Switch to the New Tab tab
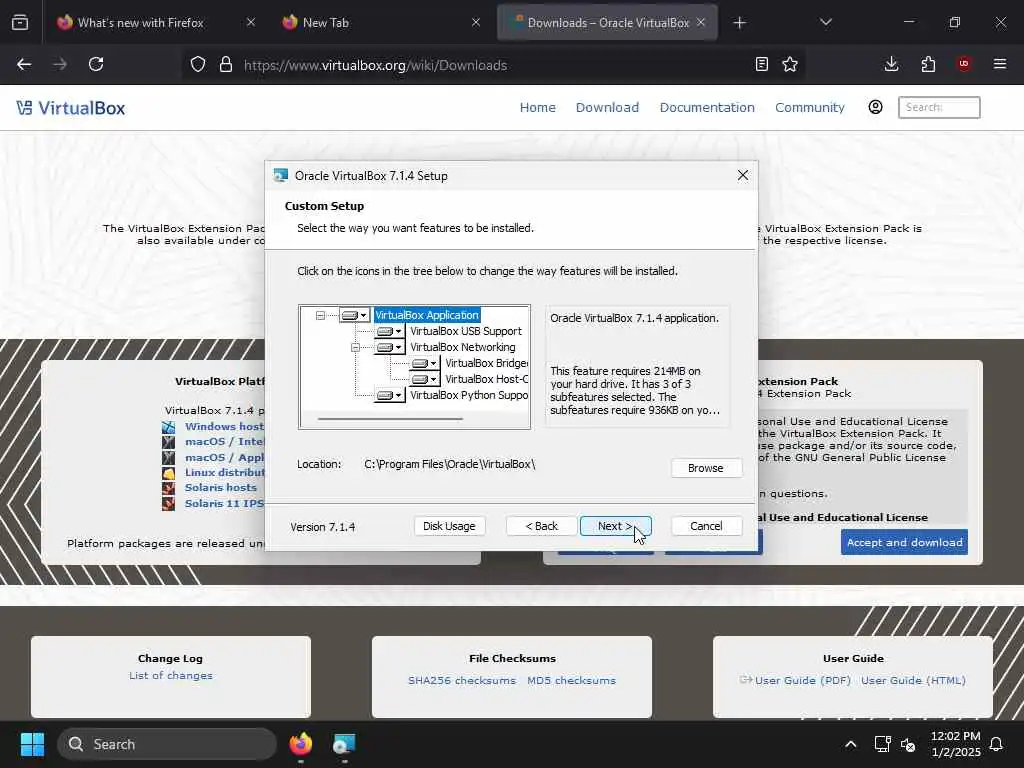The image size is (1024, 768). [x=325, y=23]
